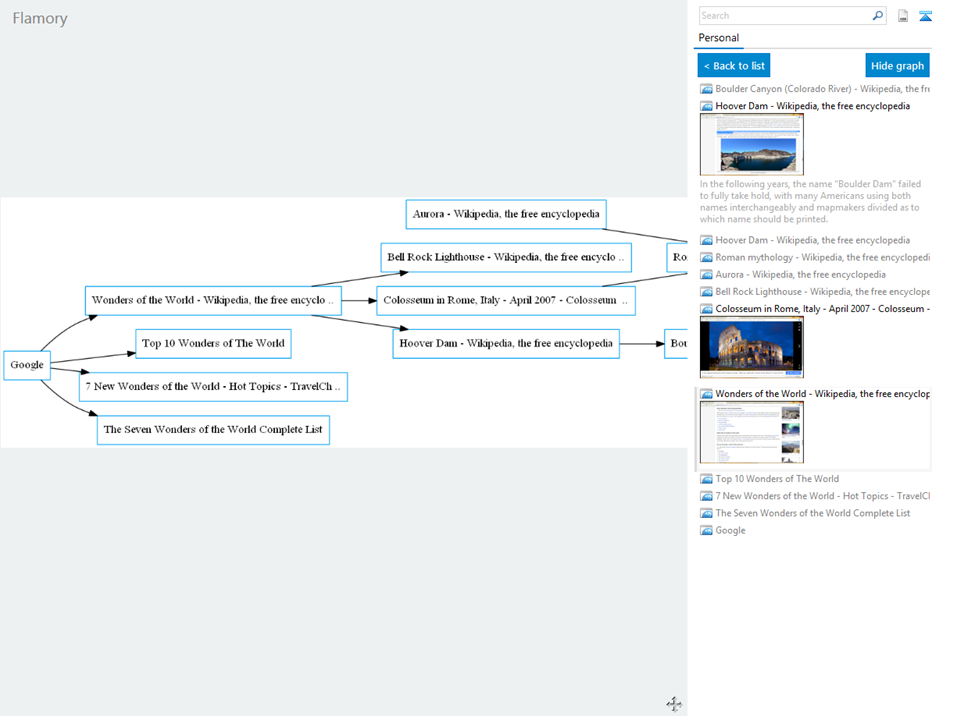Image resolution: width=960 pixels, height=720 pixels.
Task: Click the Roman mythology entry icon
Action: [x=707, y=258]
